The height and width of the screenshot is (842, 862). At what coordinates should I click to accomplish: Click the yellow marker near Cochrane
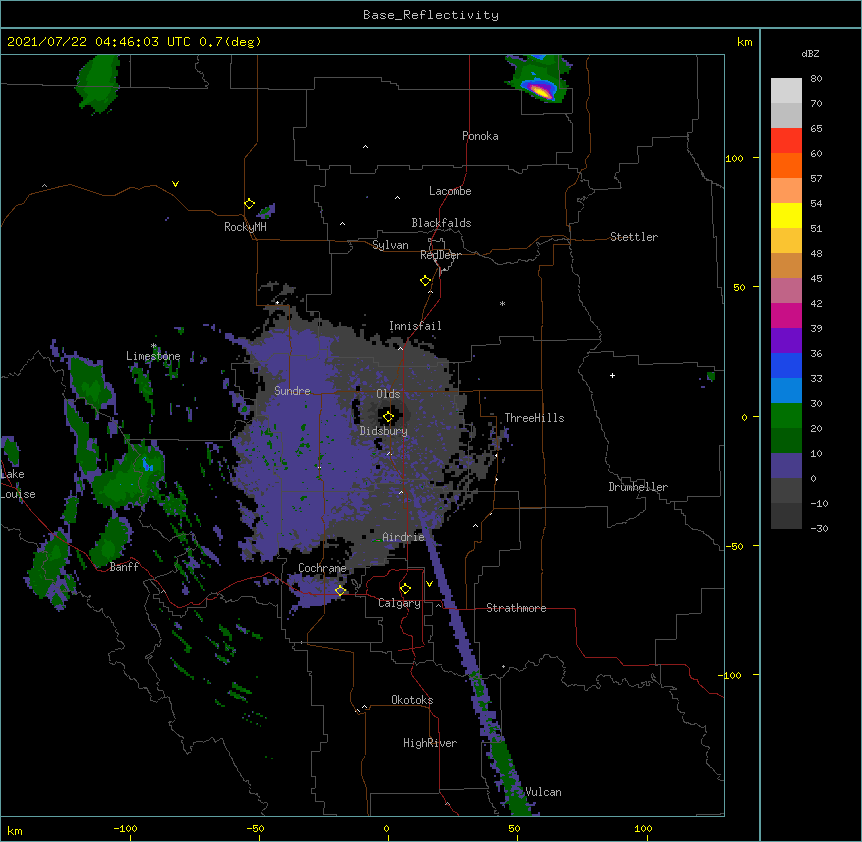pyautogui.click(x=340, y=591)
